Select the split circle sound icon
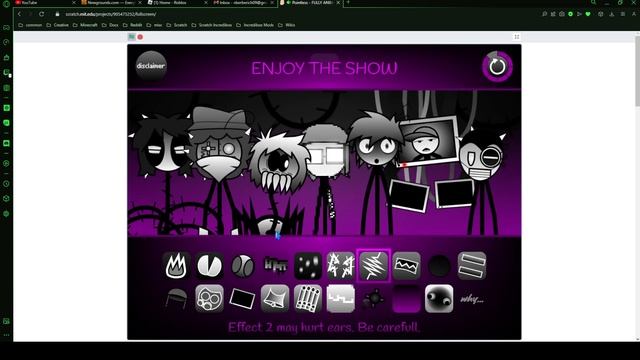Screen dimensions: 640x360 pos(209,266)
